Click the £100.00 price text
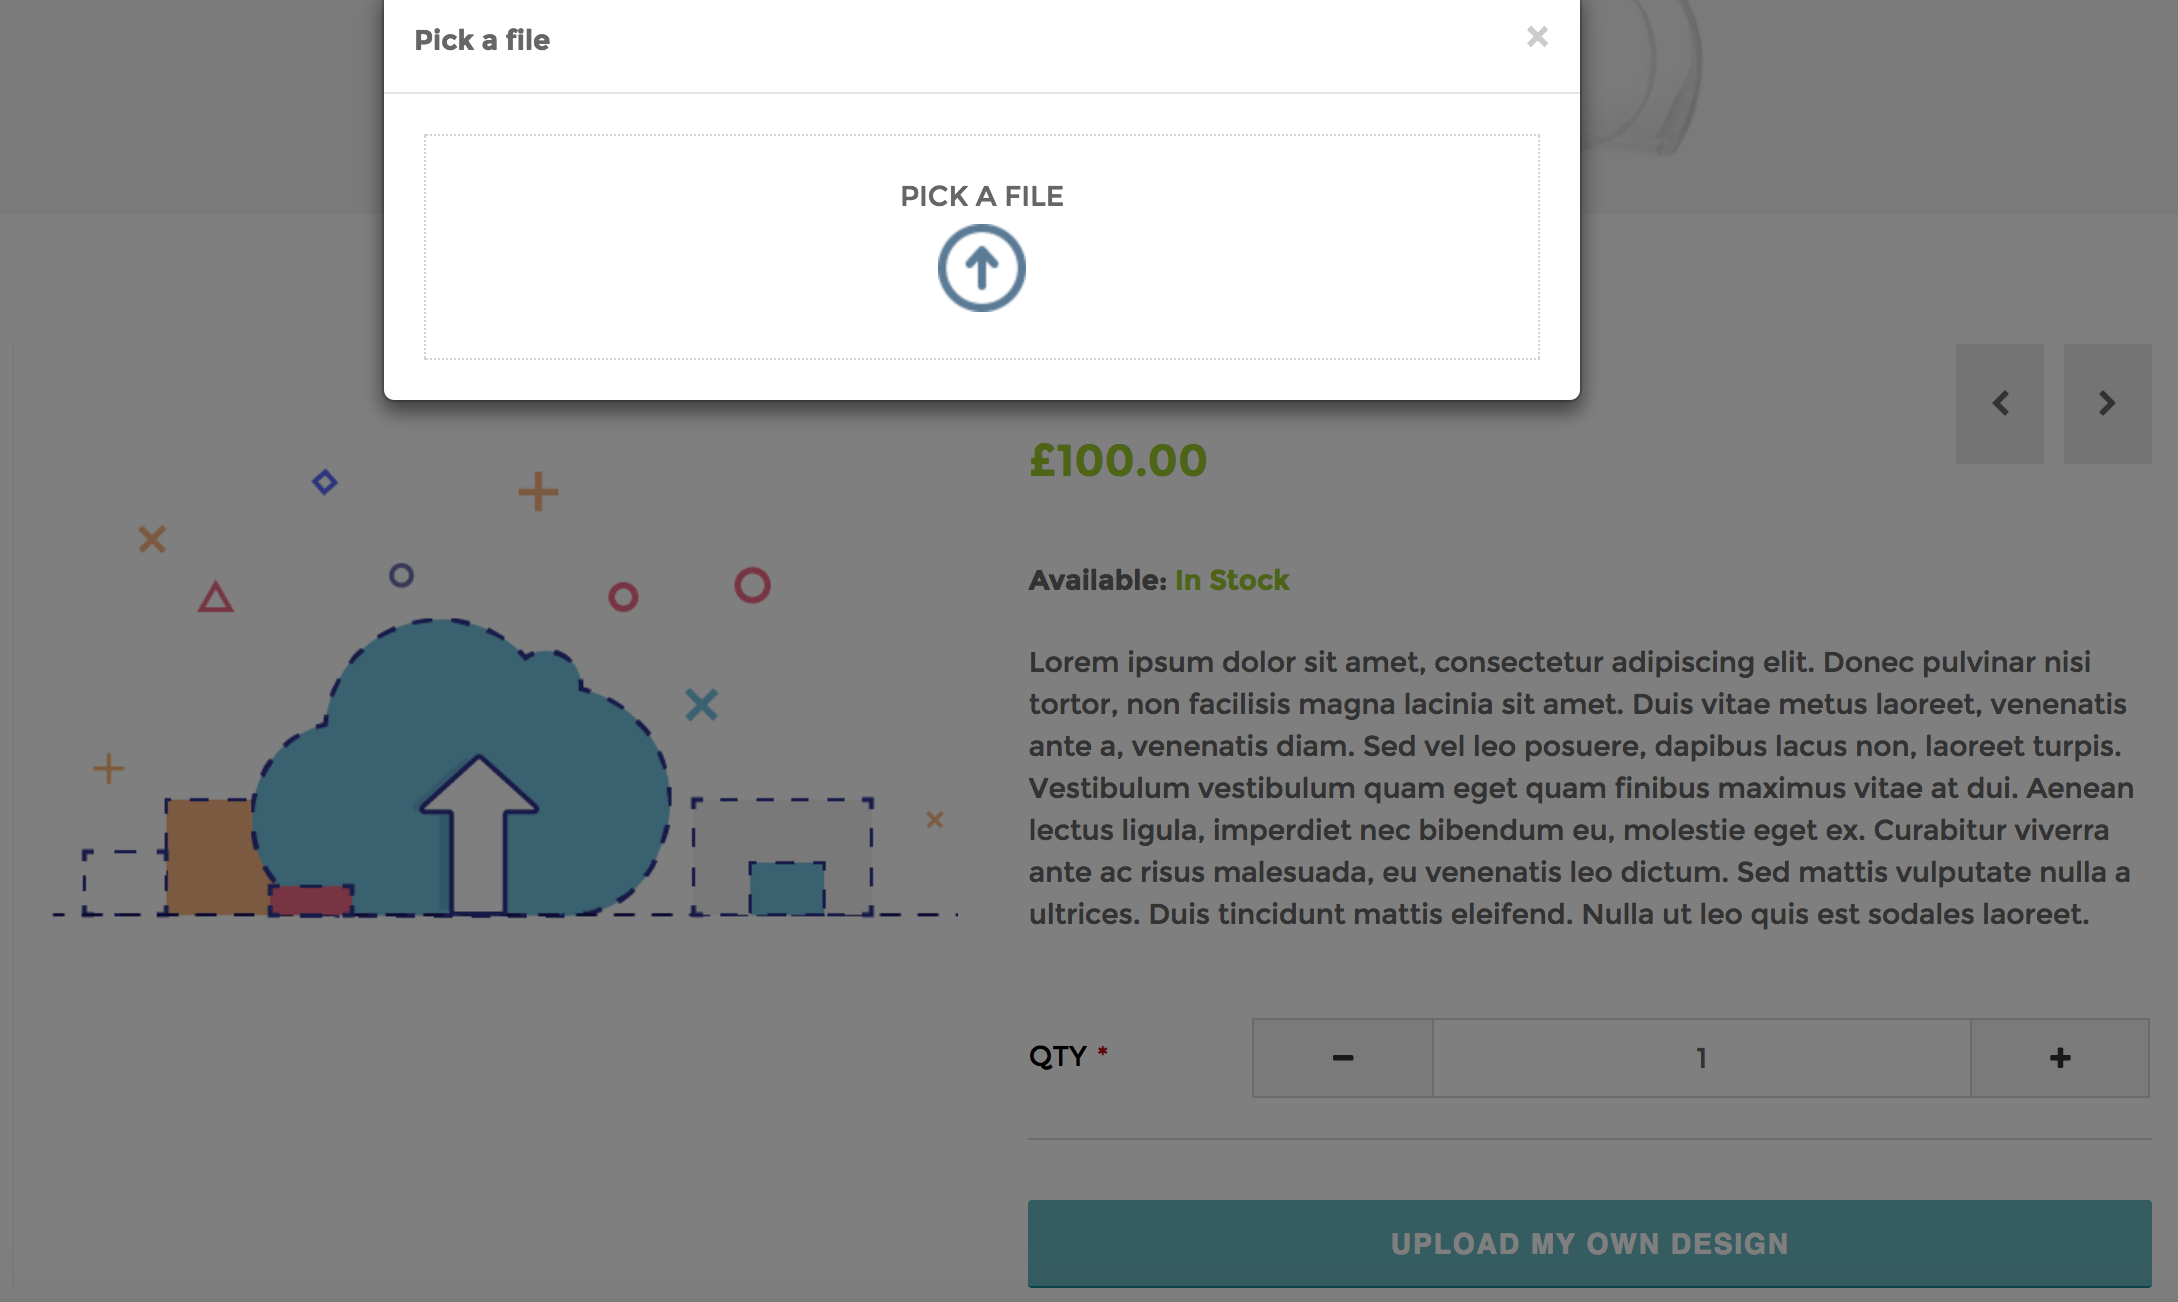The height and width of the screenshot is (1302, 2178). [x=1118, y=461]
